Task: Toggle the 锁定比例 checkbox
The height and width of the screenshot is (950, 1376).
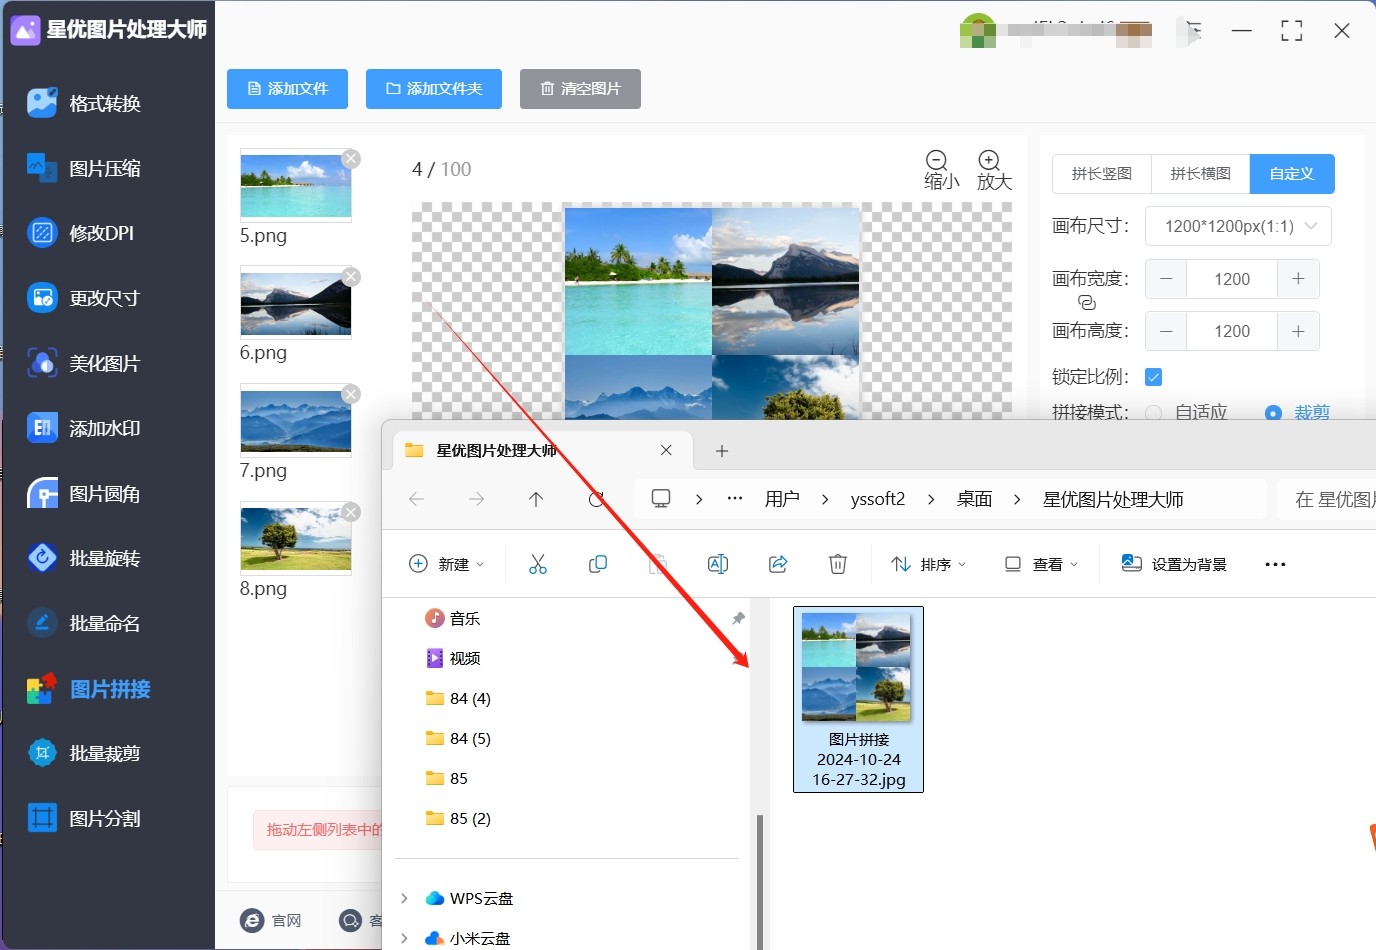Action: click(x=1153, y=377)
